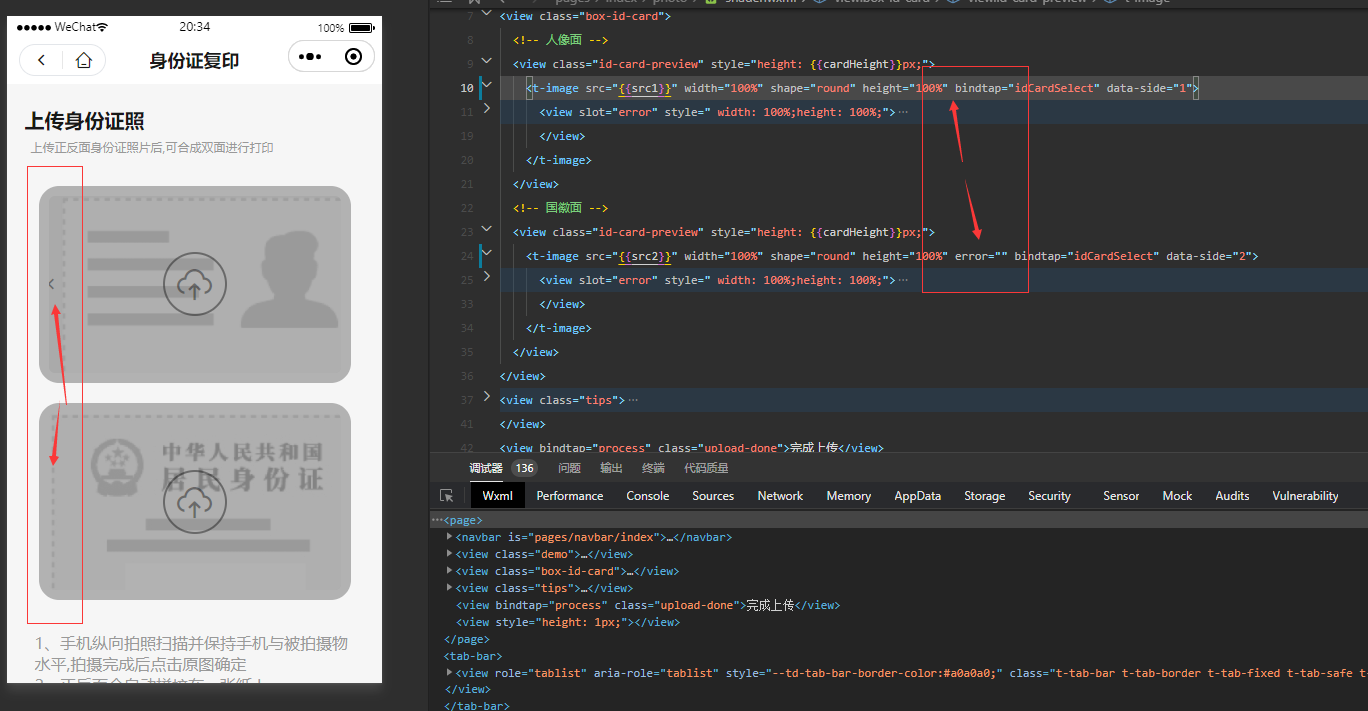The width and height of the screenshot is (1368, 711).
Task: Collapse the chevron on line 7 box-id-card view
Action: coord(487,16)
